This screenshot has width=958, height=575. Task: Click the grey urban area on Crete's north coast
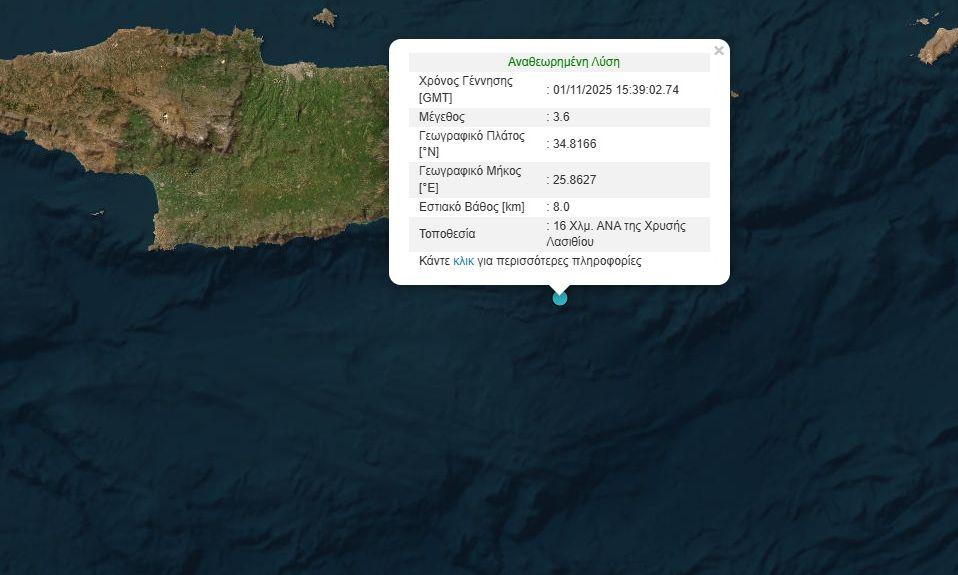tap(299, 72)
